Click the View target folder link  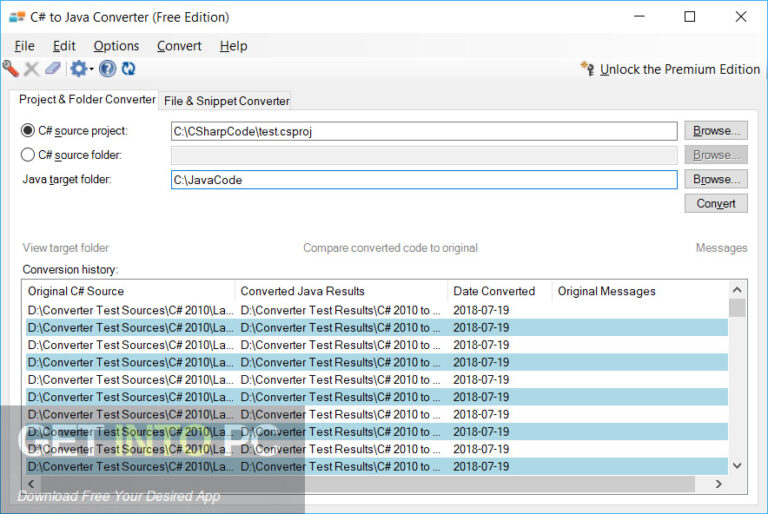[66, 248]
